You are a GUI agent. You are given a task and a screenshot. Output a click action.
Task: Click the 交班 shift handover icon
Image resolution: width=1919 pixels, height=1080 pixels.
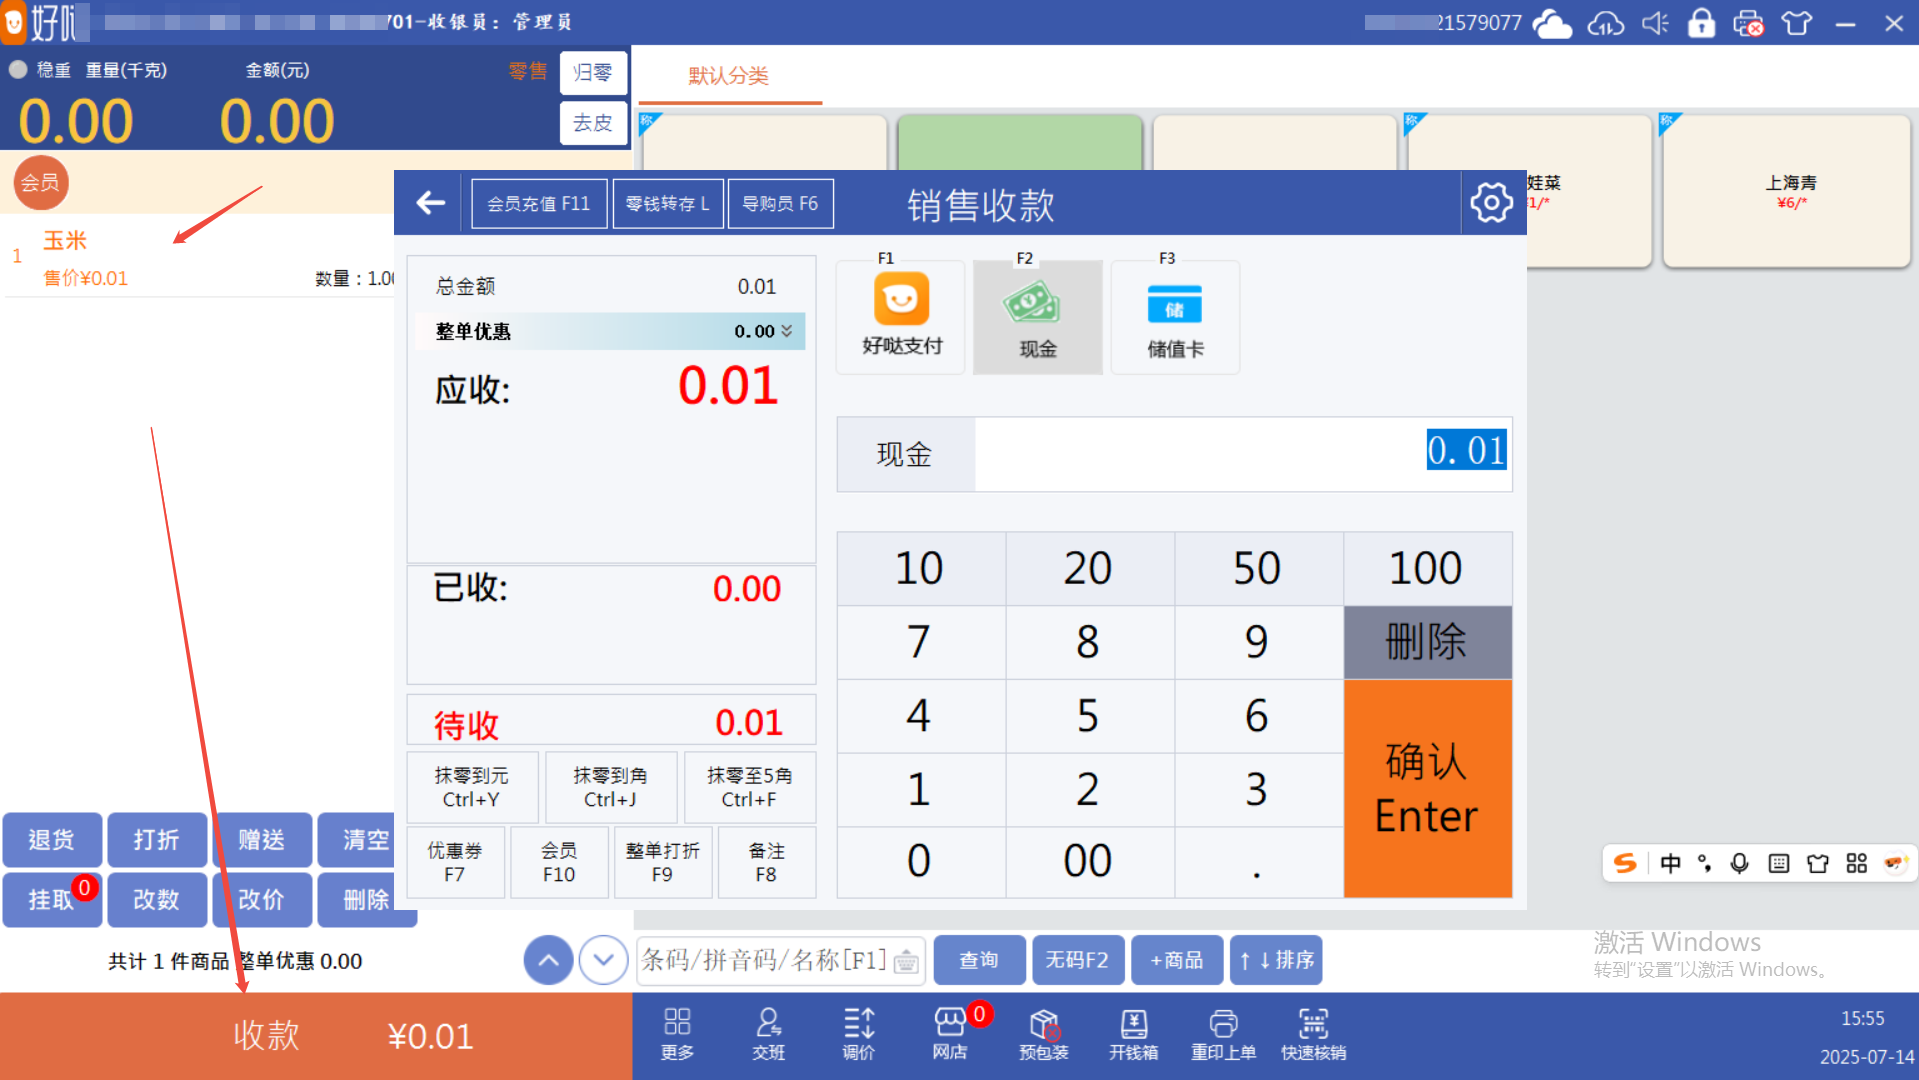click(768, 1034)
